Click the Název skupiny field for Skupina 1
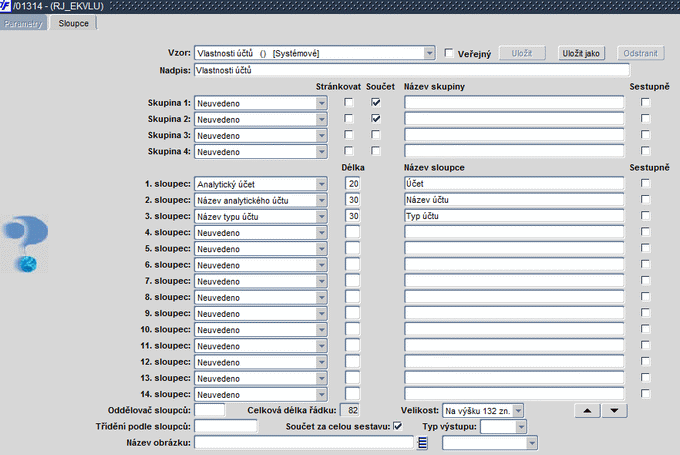The image size is (680, 455). [x=514, y=102]
